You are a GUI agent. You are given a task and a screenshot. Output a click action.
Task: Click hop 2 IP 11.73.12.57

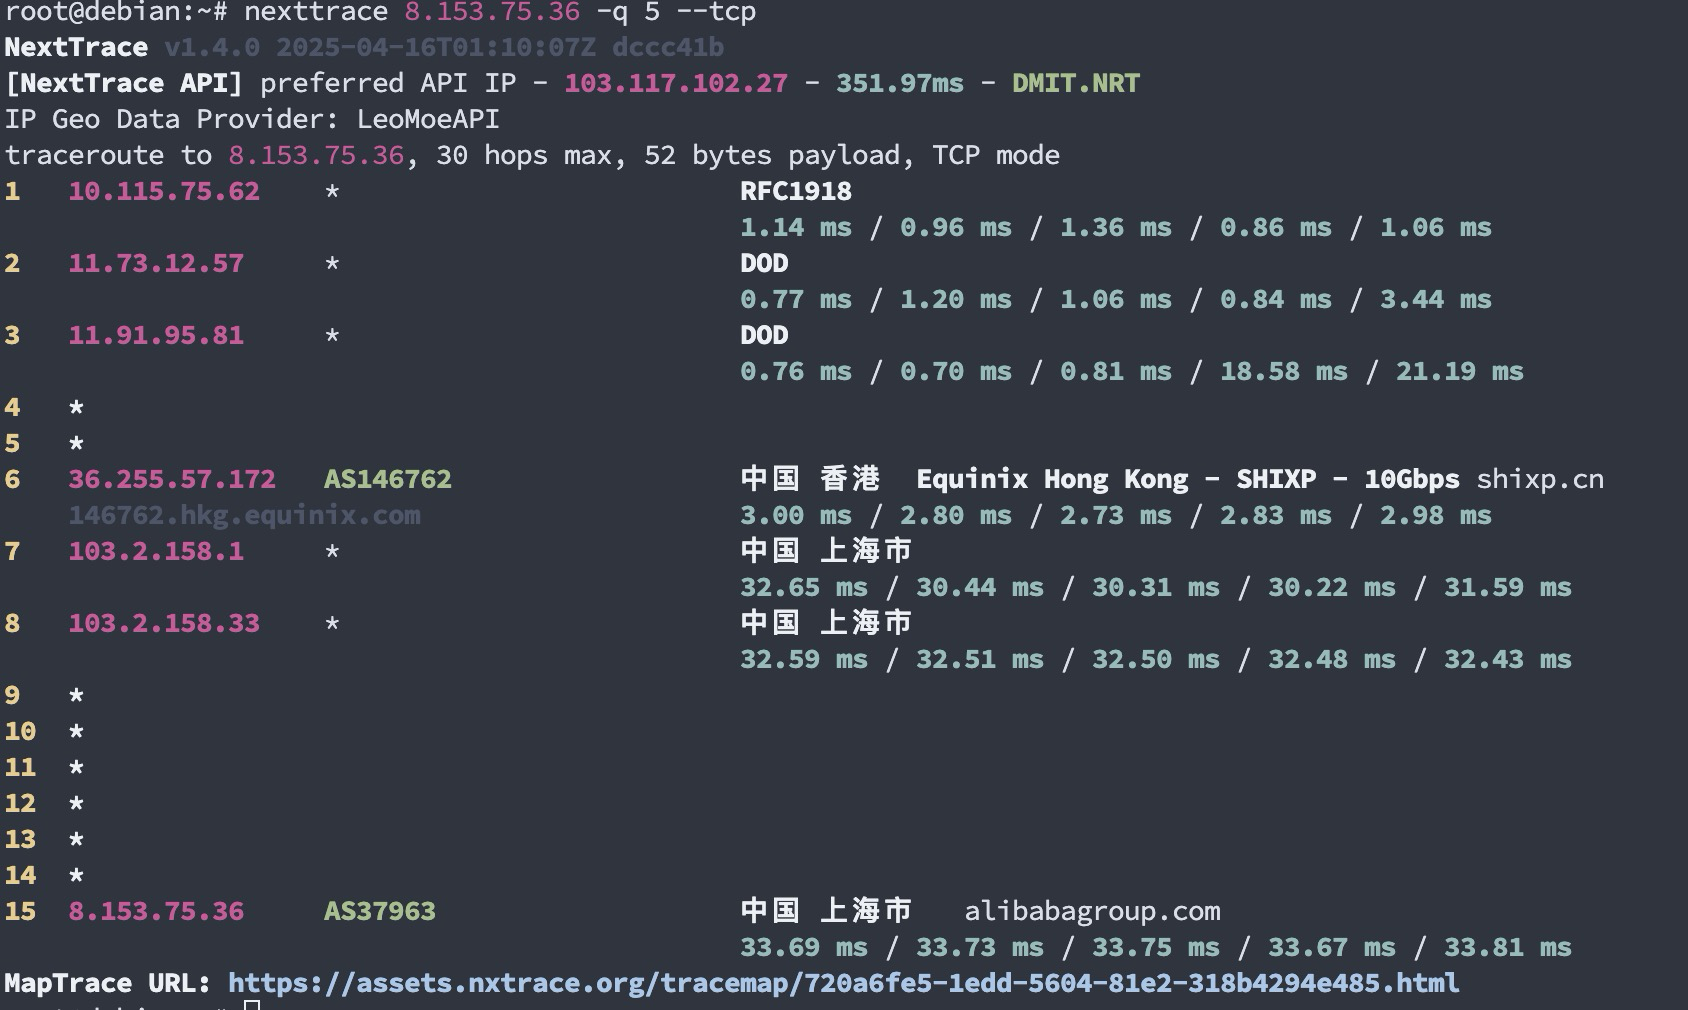click(x=156, y=263)
